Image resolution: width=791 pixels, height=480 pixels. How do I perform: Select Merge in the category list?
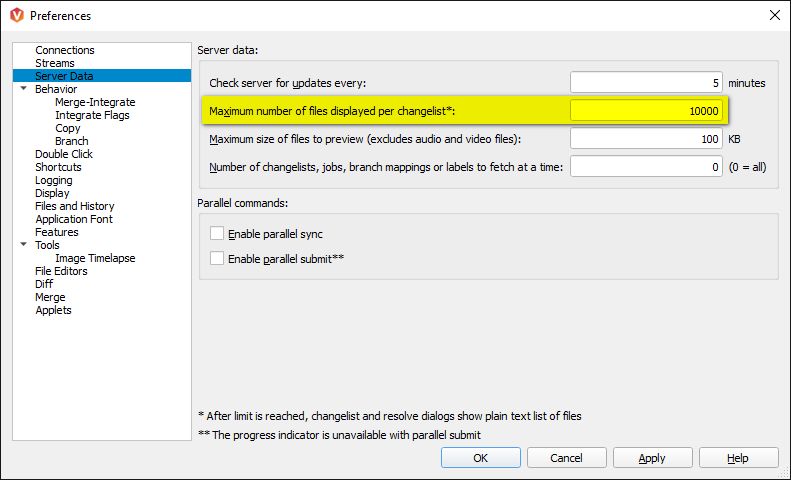50,297
